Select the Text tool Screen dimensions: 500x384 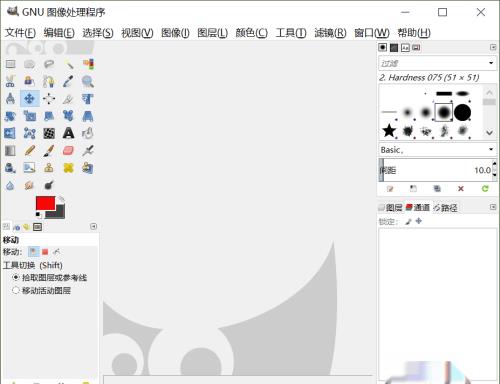(68, 133)
